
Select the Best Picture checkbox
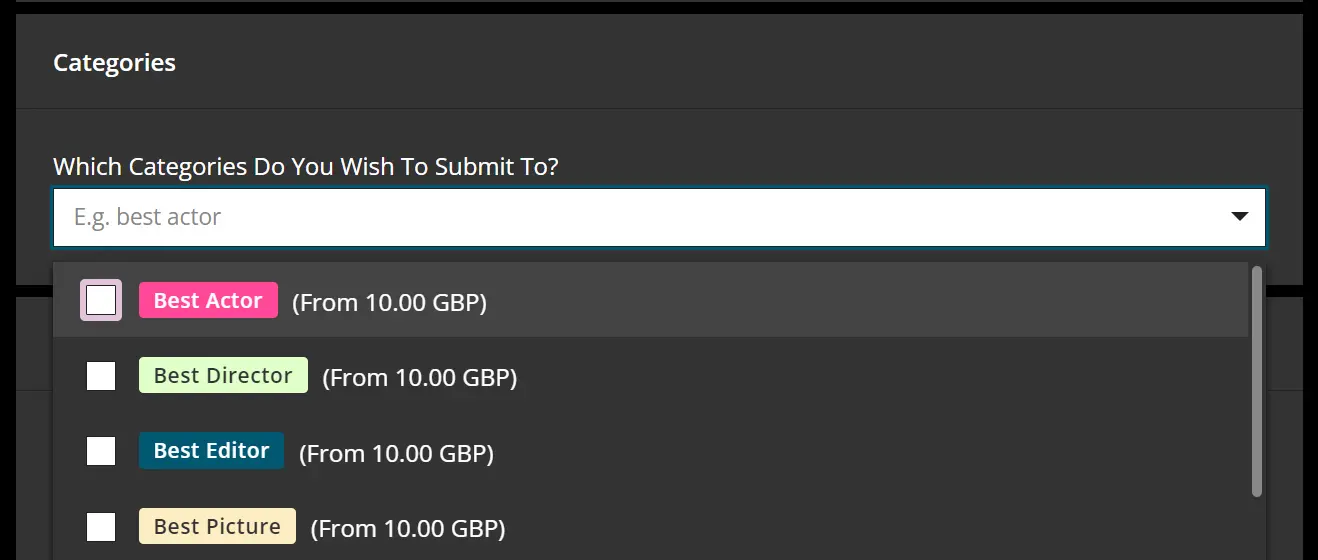click(101, 526)
